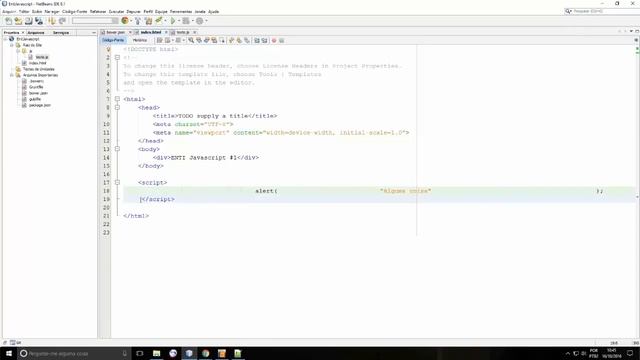Open the Executar menu

click(116, 11)
